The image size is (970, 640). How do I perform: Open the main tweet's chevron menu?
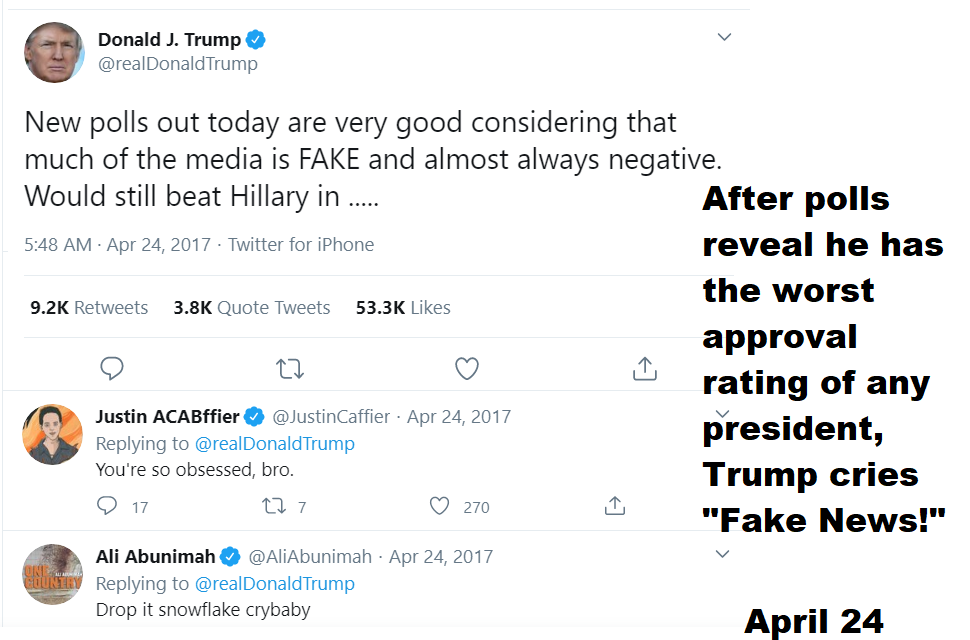pos(724,38)
